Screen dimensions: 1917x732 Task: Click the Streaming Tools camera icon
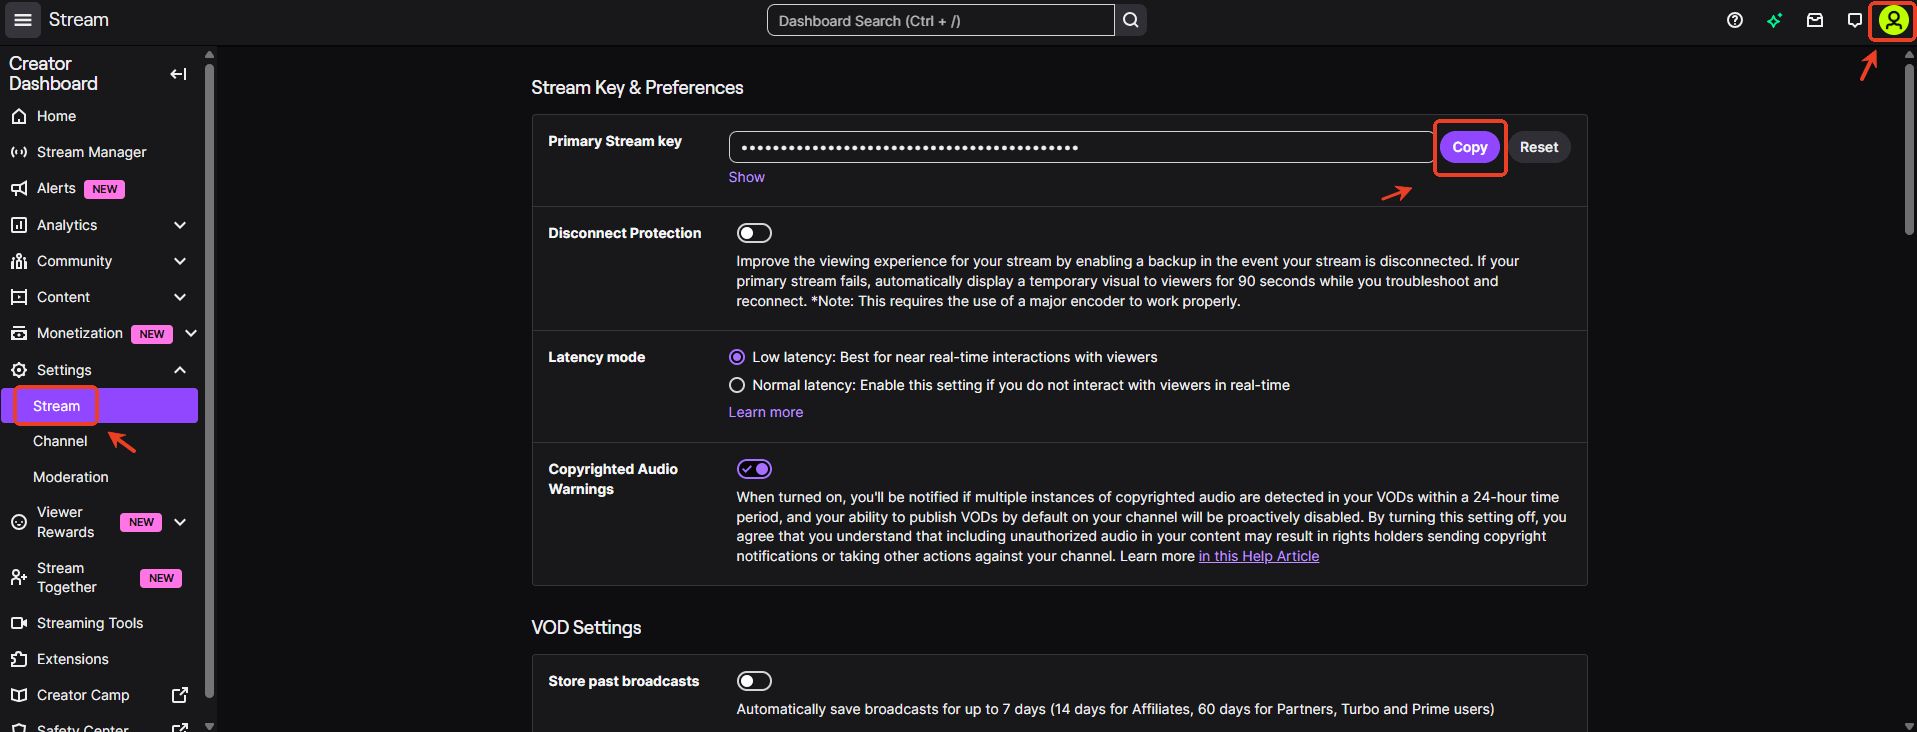point(18,623)
